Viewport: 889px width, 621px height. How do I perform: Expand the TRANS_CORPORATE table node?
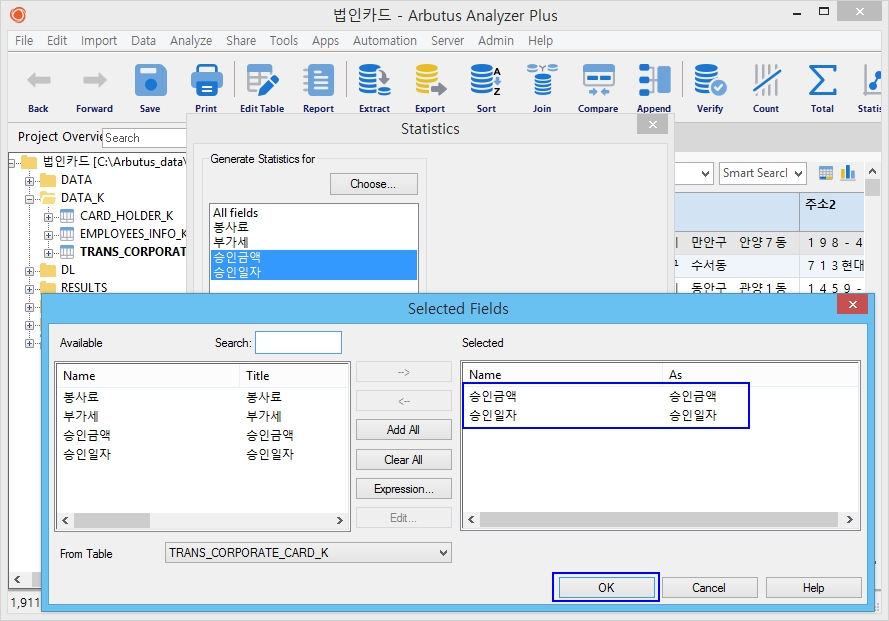(48, 254)
